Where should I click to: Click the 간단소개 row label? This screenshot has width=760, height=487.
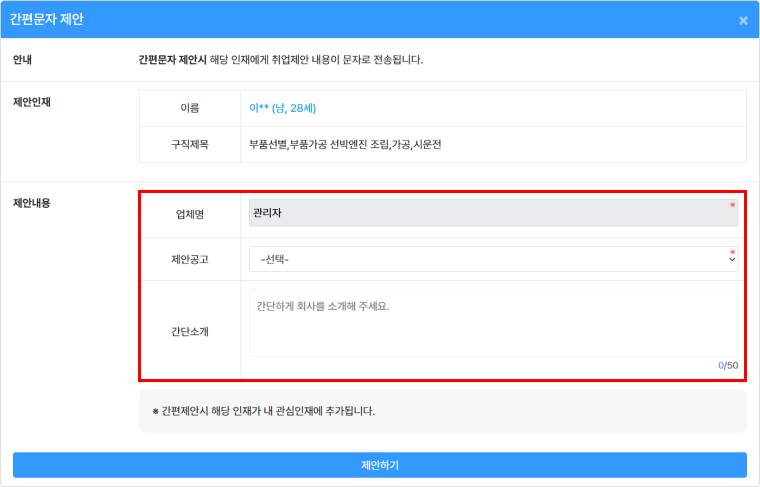(x=190, y=330)
